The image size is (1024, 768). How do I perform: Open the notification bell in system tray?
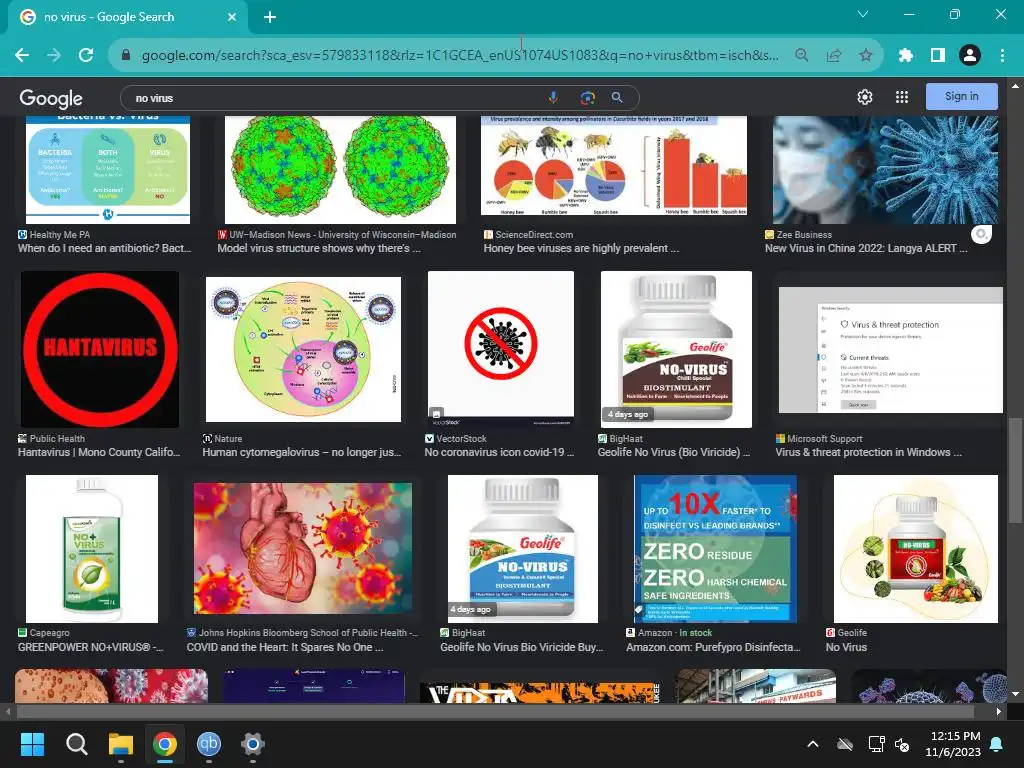pos(997,744)
